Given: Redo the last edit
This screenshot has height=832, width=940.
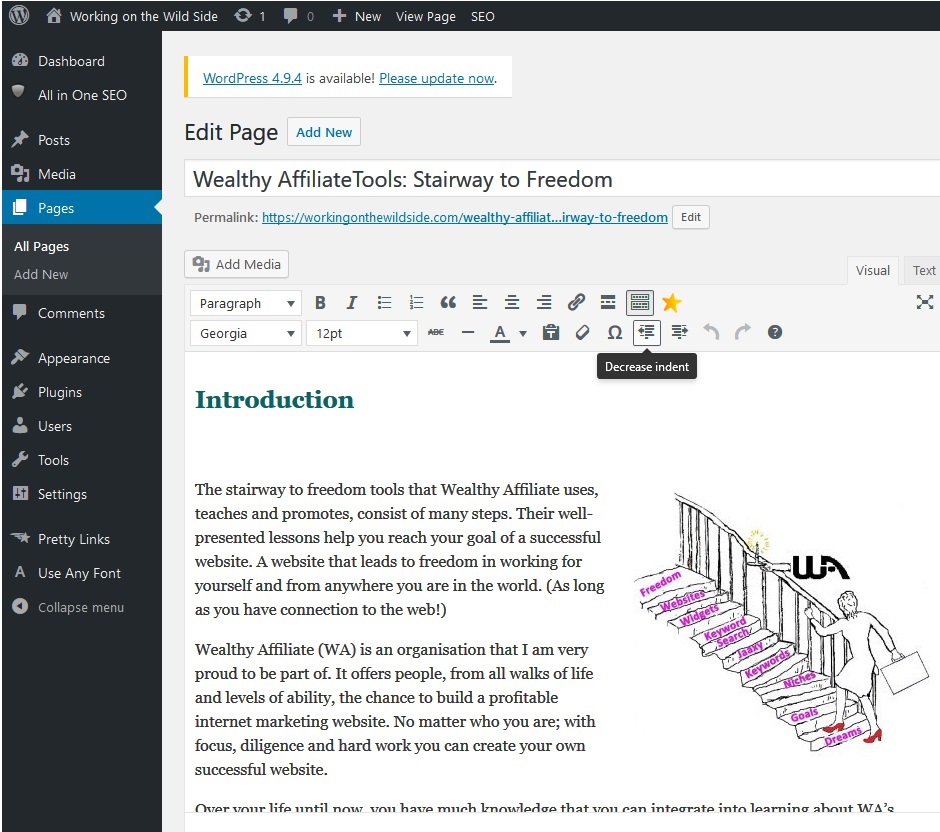Looking at the screenshot, I should [x=743, y=332].
